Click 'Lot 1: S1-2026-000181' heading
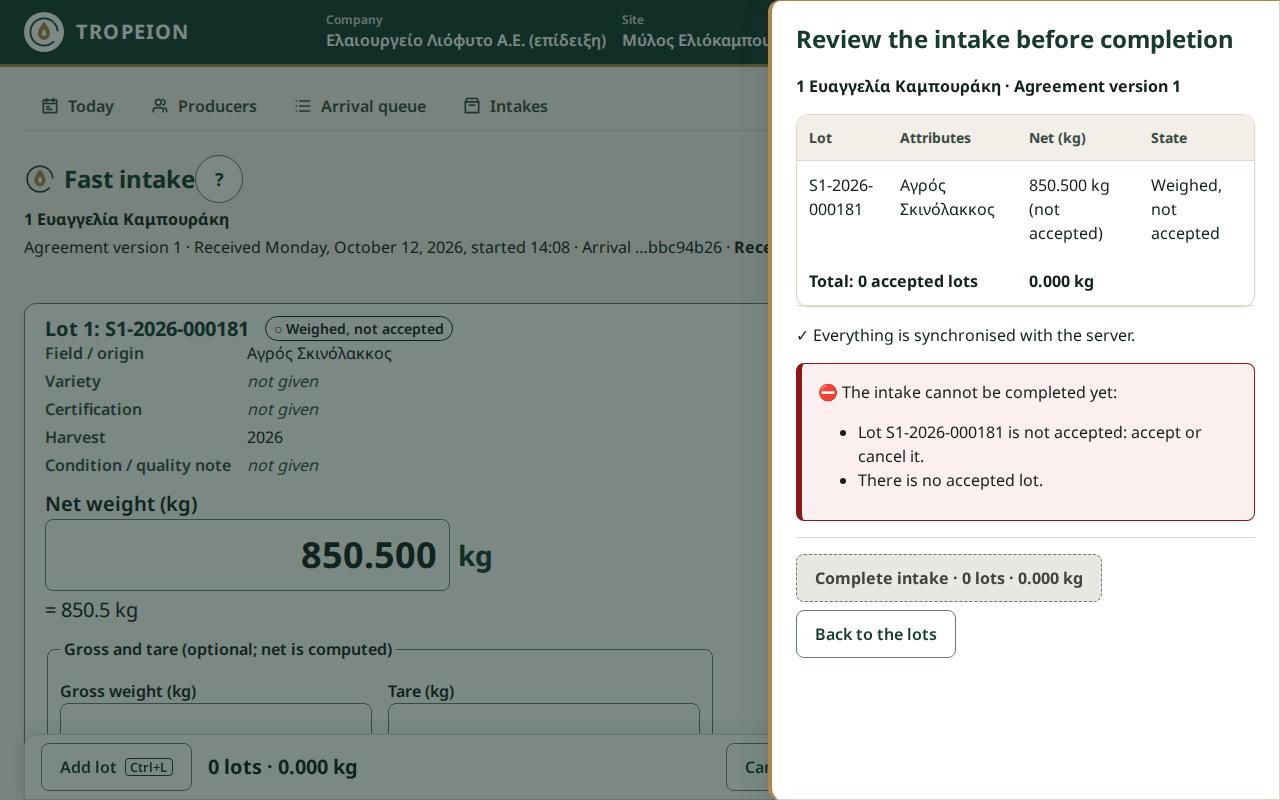This screenshot has height=800, width=1280. 147,329
